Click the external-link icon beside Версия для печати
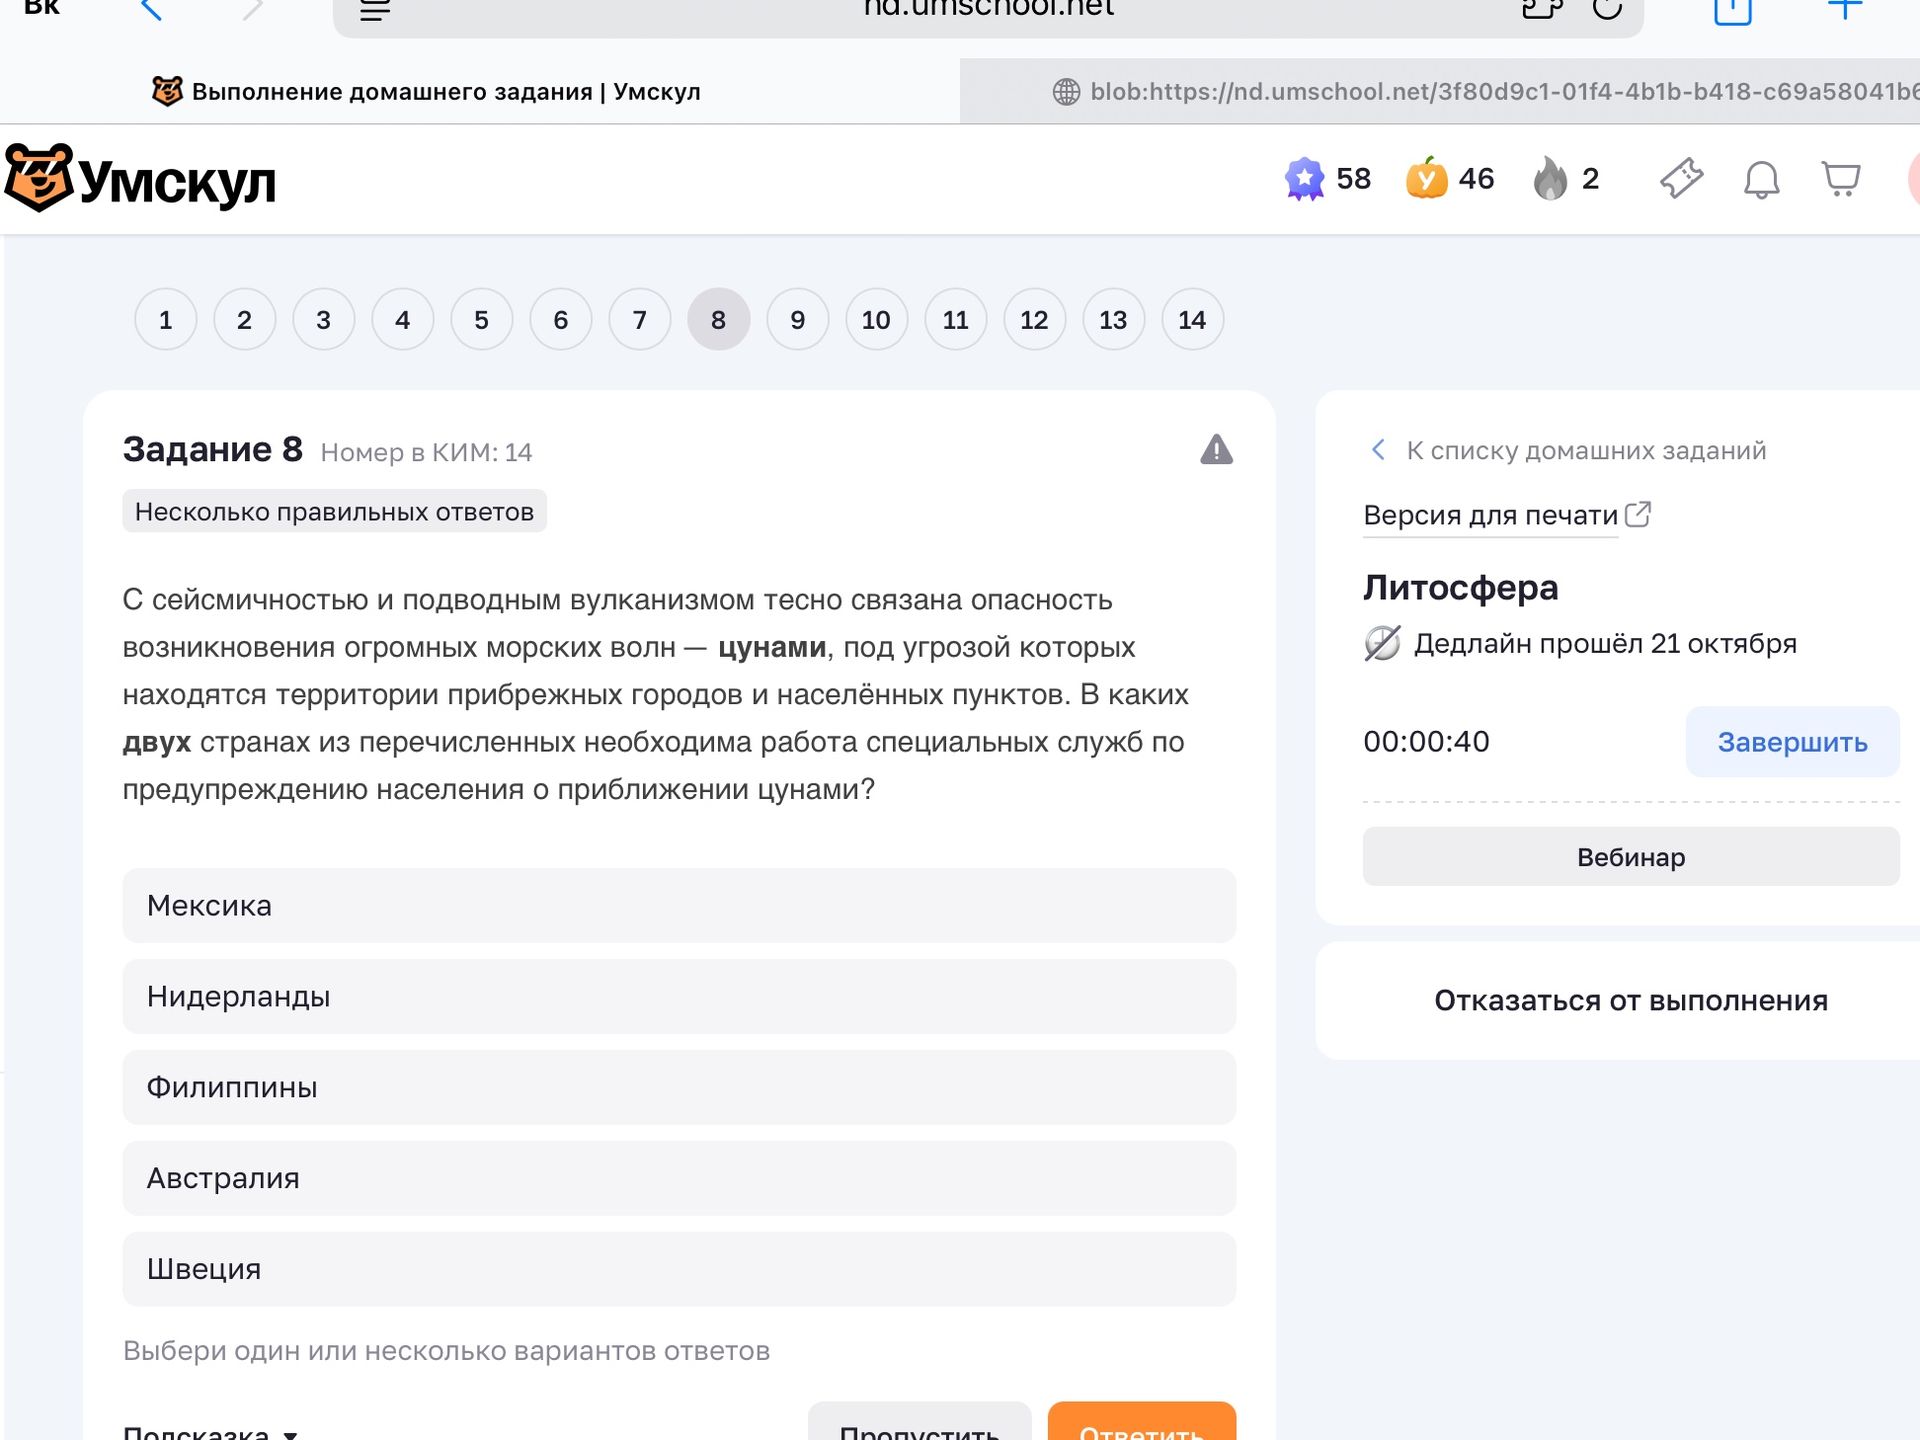Viewport: 1920px width, 1440px height. [1638, 514]
